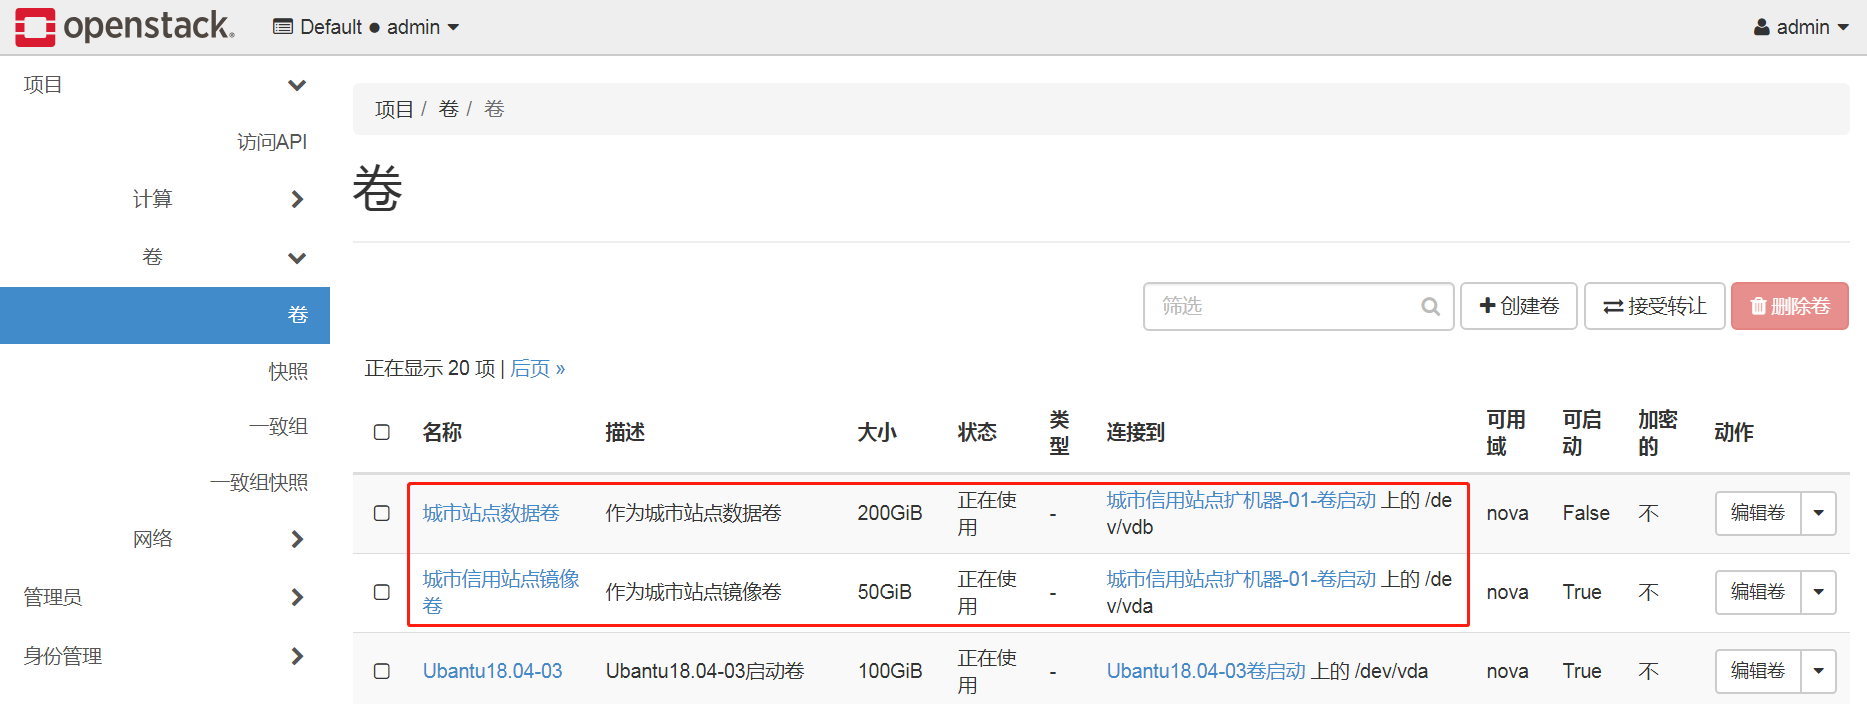Click the first 卷 breadcrumb entry
This screenshot has height=704, width=1867.
tap(448, 109)
